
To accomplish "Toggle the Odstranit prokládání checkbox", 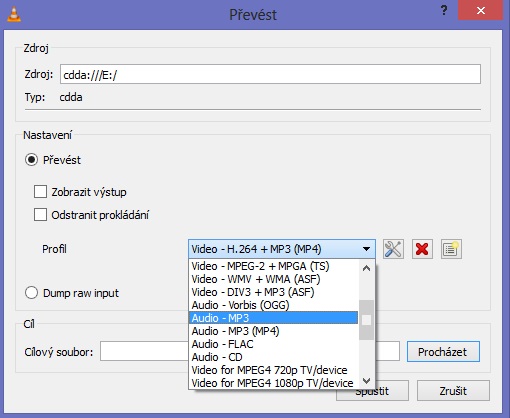I will tap(40, 215).
